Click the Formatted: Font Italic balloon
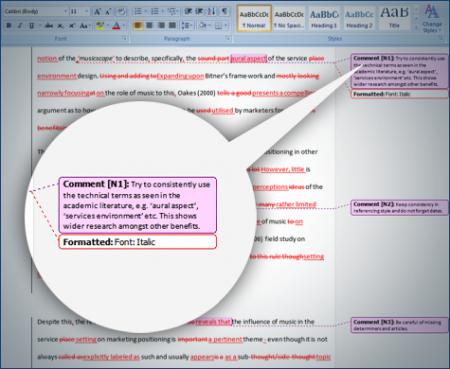This screenshot has width=450, height=369. [399, 94]
